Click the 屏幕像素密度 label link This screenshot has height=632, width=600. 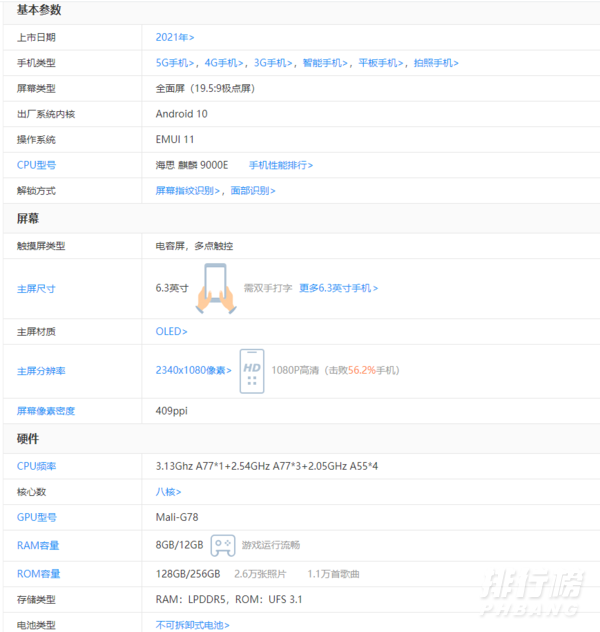tap(46, 411)
